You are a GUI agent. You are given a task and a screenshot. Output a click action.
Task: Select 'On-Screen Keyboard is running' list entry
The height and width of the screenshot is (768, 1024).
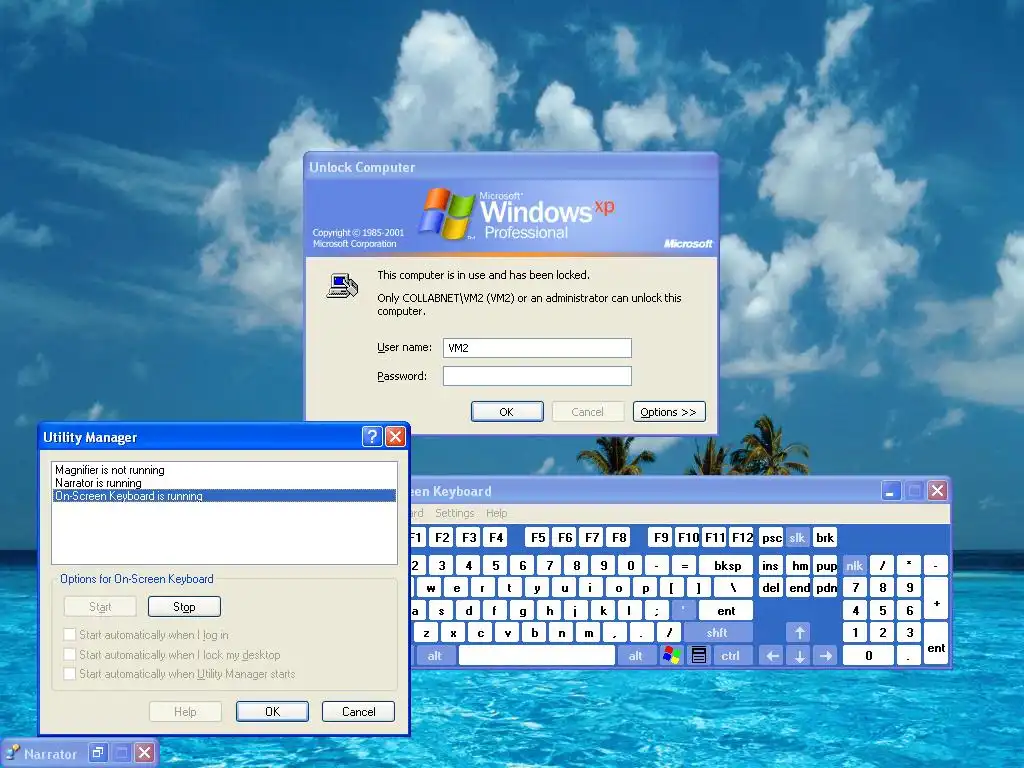pos(224,496)
